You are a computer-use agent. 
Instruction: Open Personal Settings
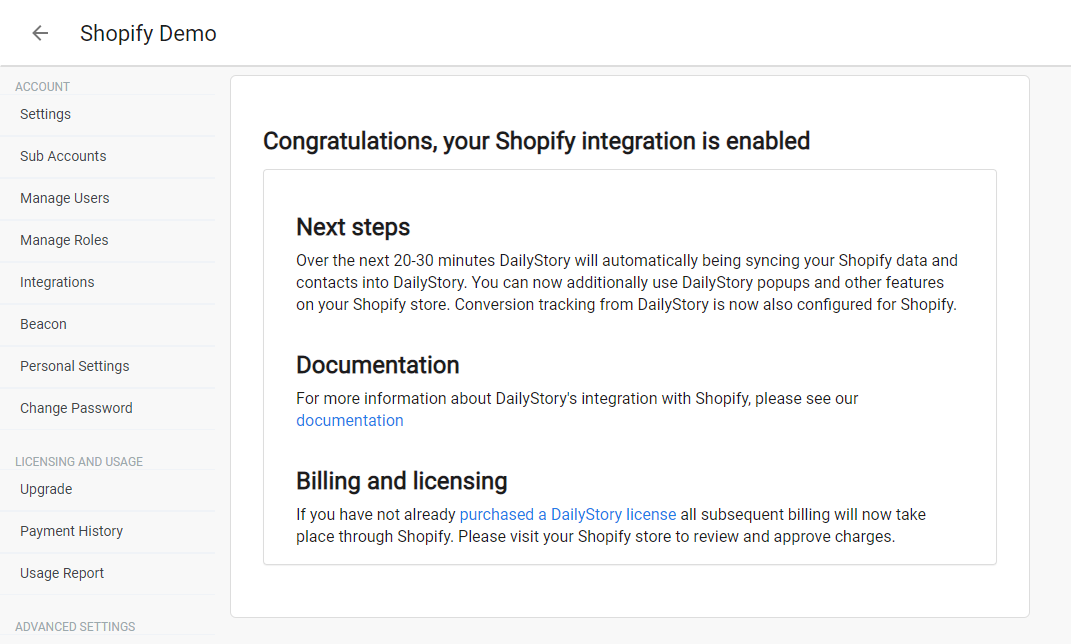pos(74,366)
